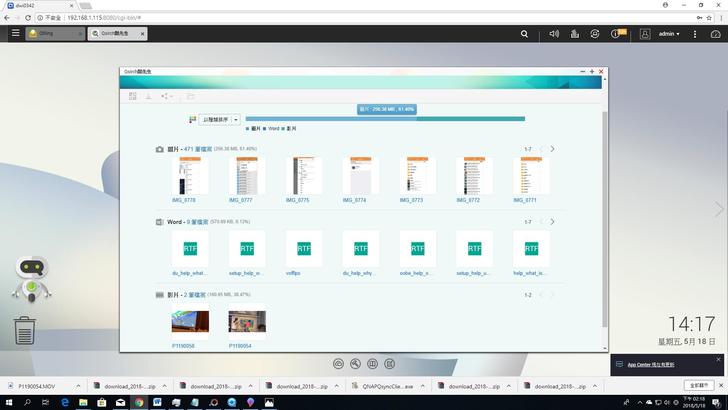Open Windows Start menu

coord(9,403)
